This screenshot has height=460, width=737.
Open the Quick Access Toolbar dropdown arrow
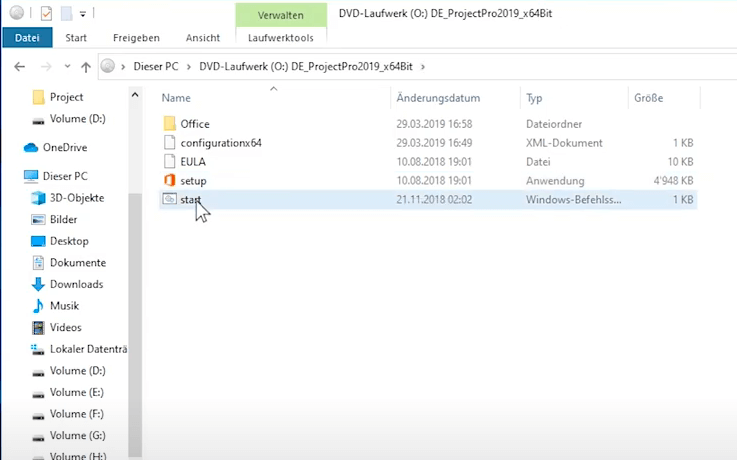pos(82,14)
